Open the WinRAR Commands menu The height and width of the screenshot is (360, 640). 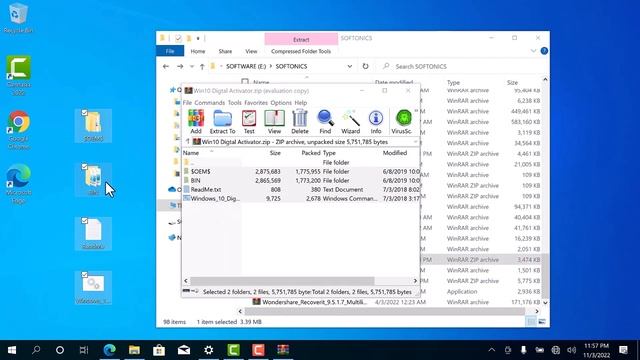[209, 102]
